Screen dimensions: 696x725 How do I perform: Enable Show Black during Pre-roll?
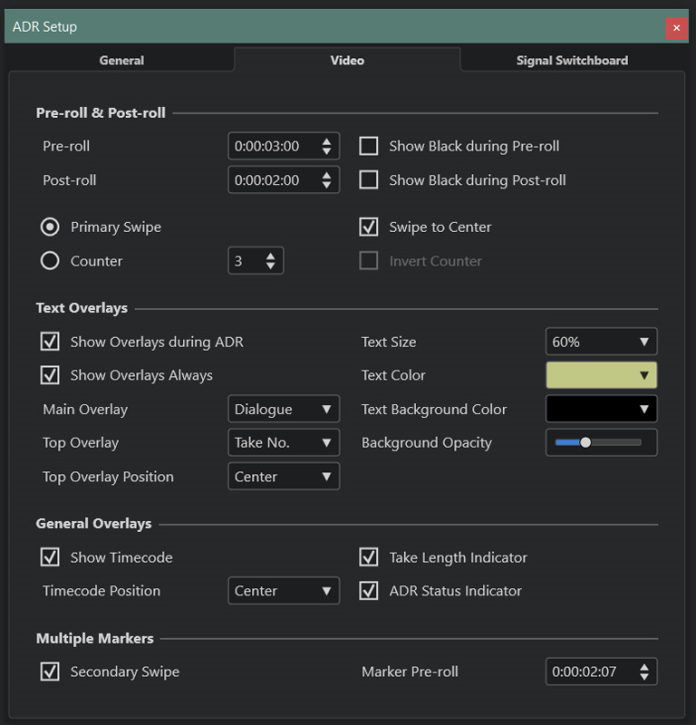(369, 146)
